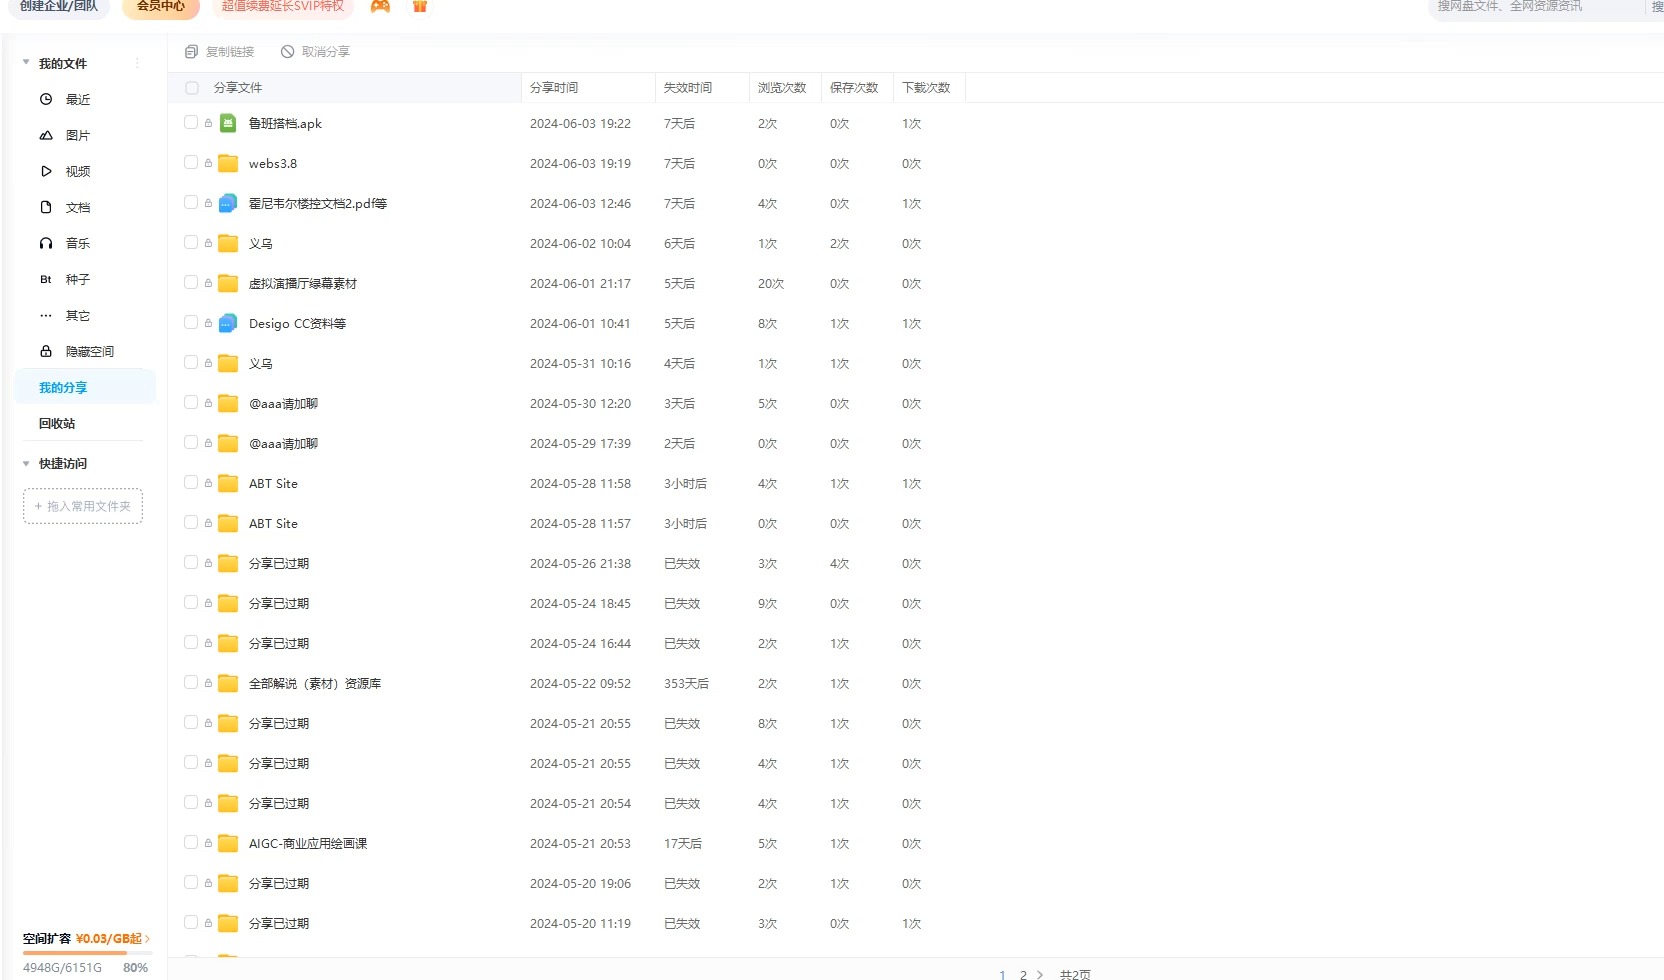Click the lock icon on the webs3.8 row

pyautogui.click(x=208, y=163)
